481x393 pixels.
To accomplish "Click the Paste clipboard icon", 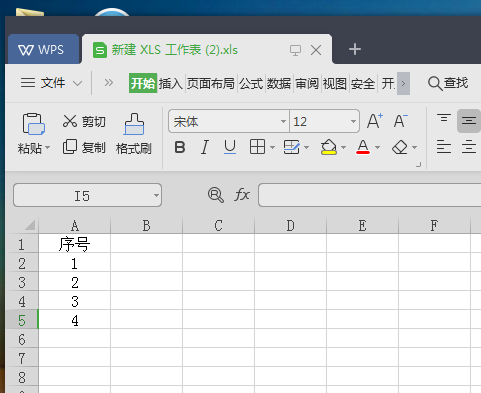I will [x=33, y=124].
